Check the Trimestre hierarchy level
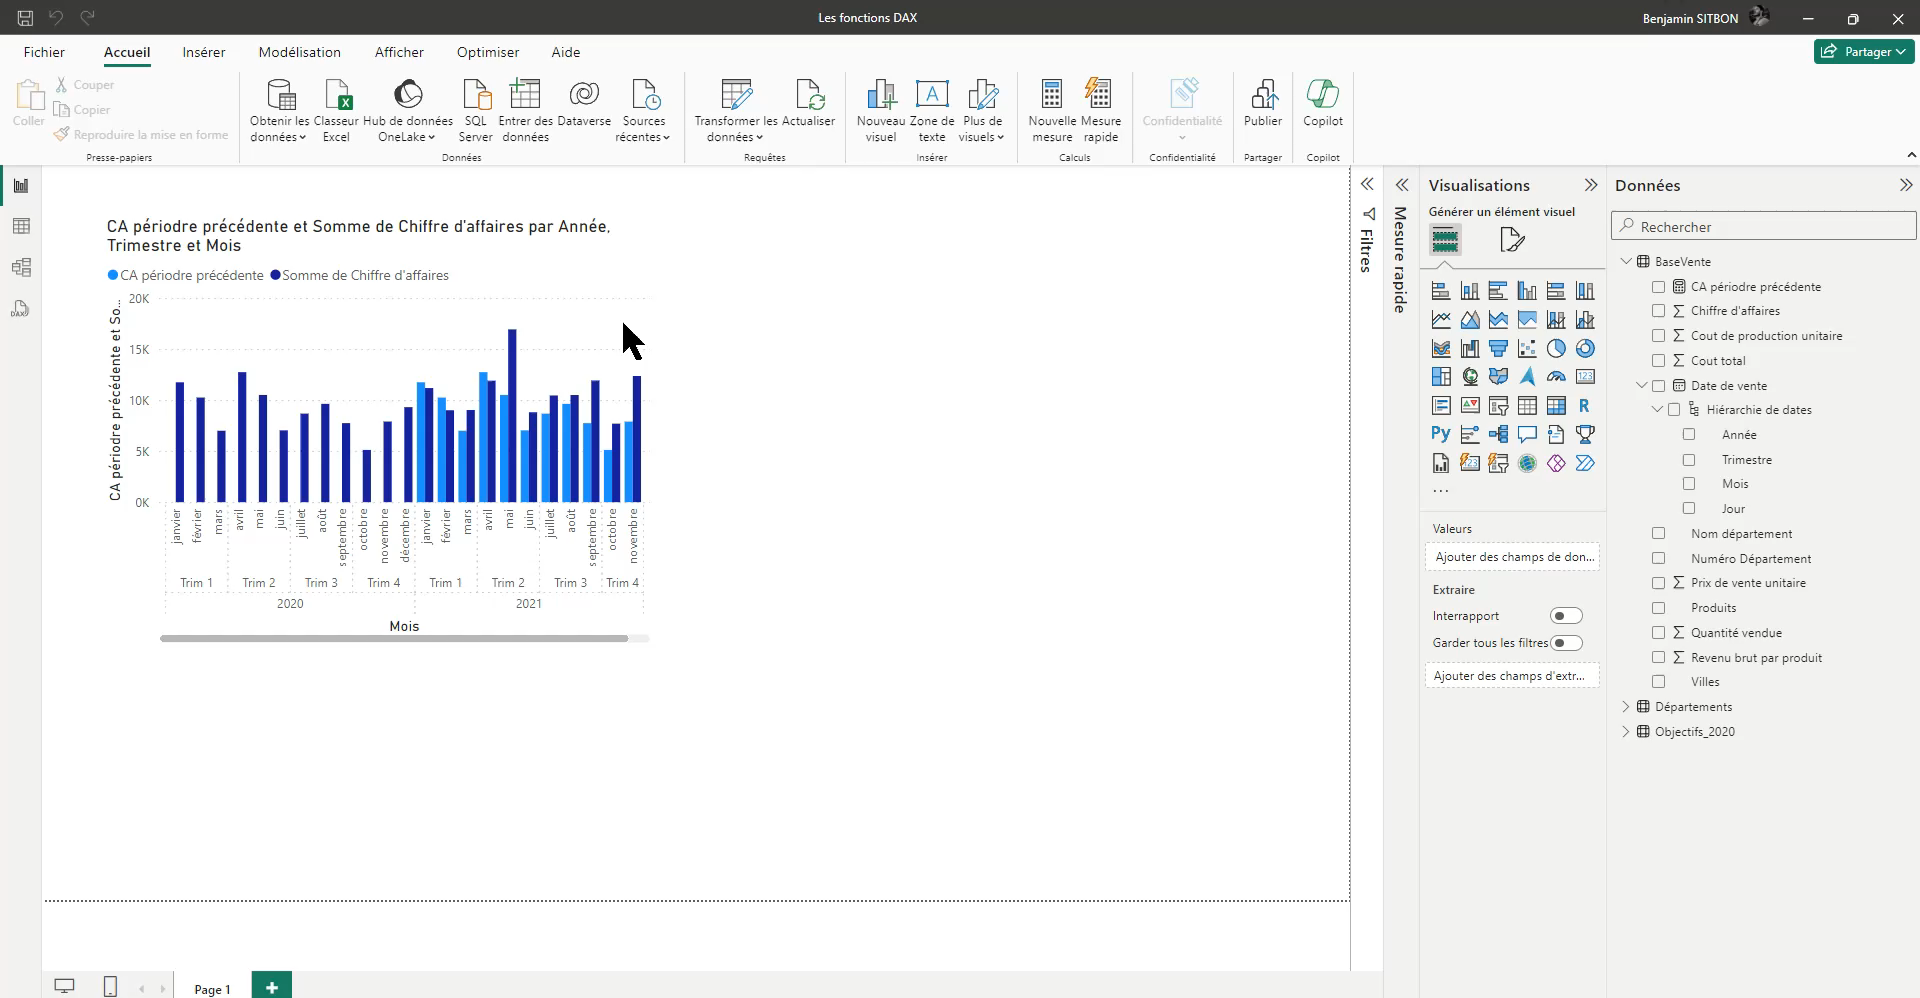Screen dimensions: 1920x998 tap(1689, 460)
